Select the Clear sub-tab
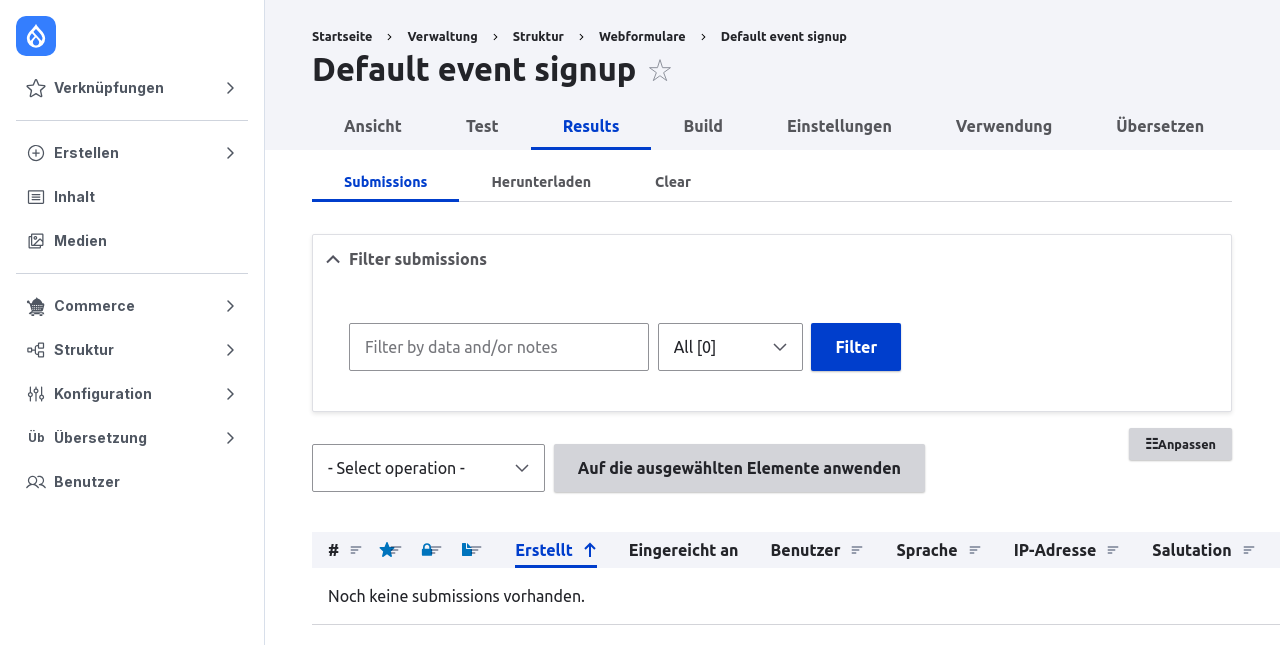 [673, 182]
